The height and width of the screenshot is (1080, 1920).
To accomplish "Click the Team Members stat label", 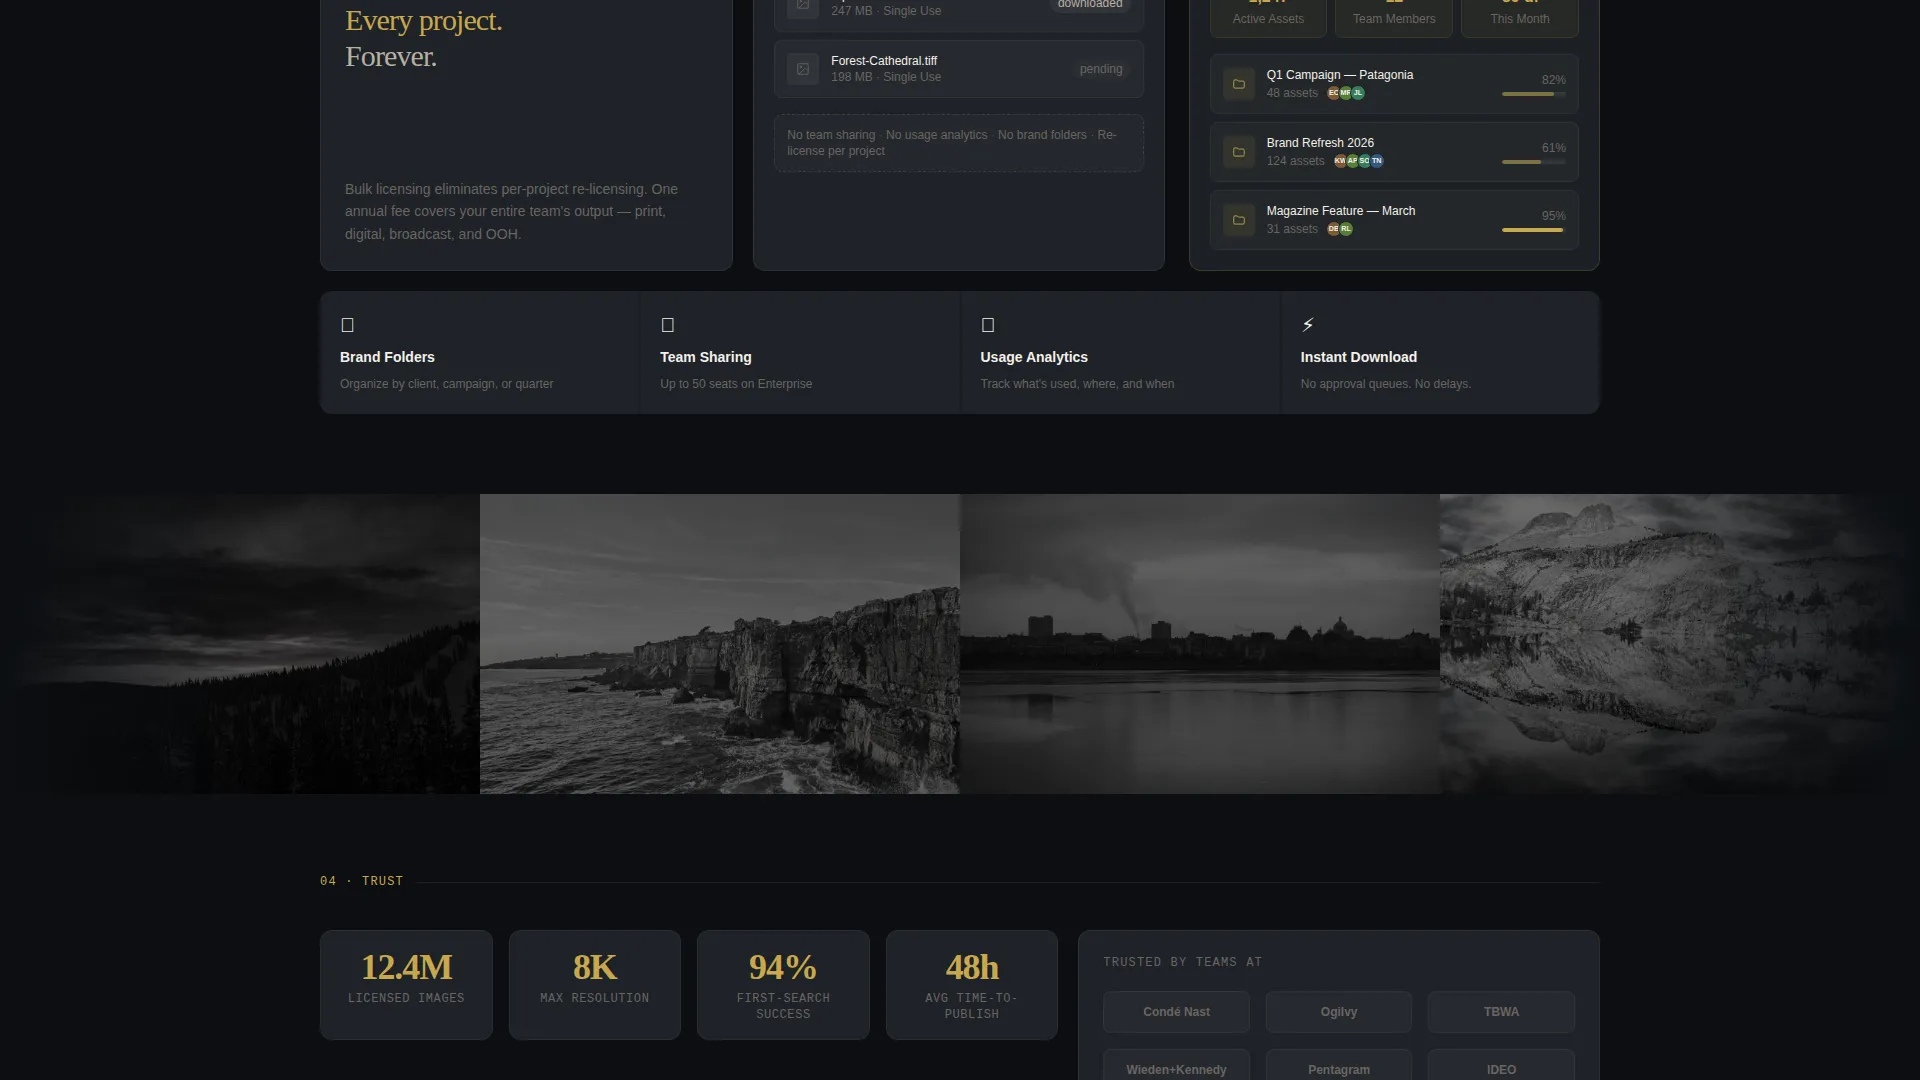I will 1394,19.
